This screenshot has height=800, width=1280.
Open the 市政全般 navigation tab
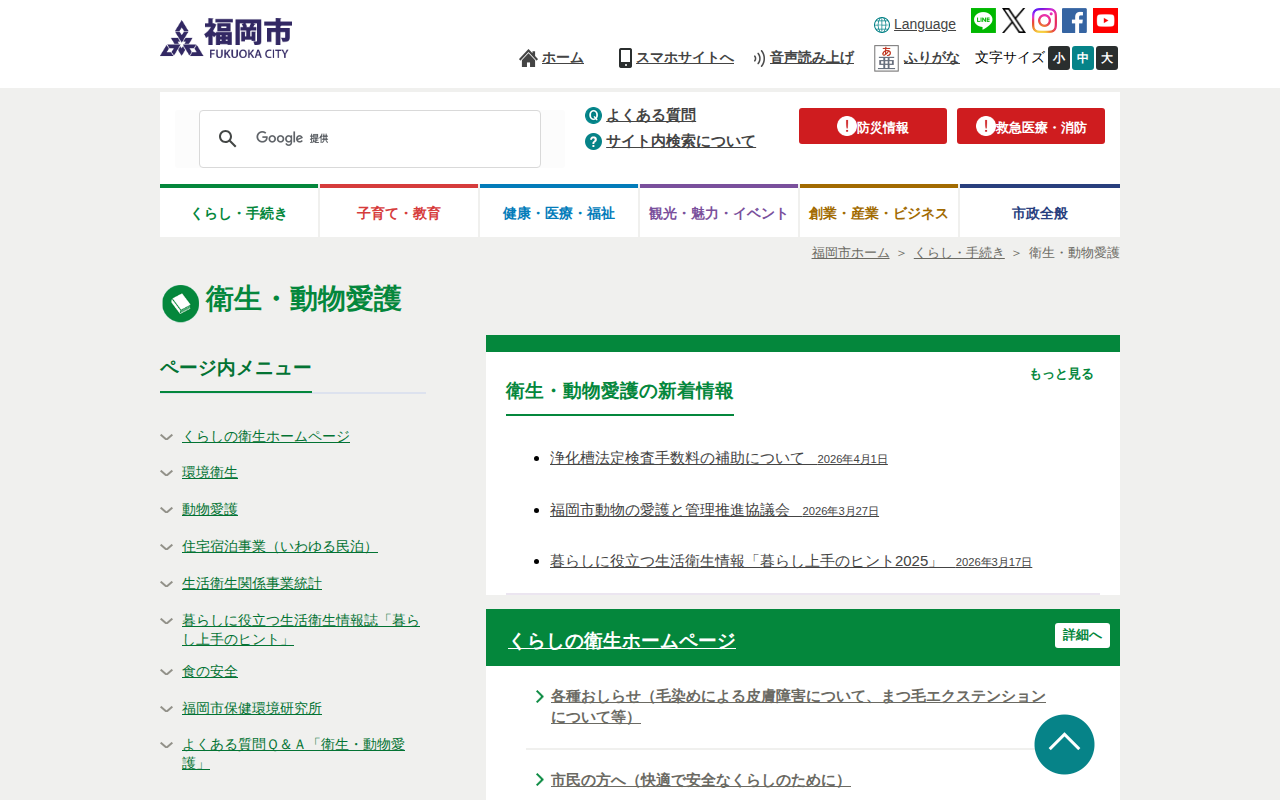(x=1040, y=211)
